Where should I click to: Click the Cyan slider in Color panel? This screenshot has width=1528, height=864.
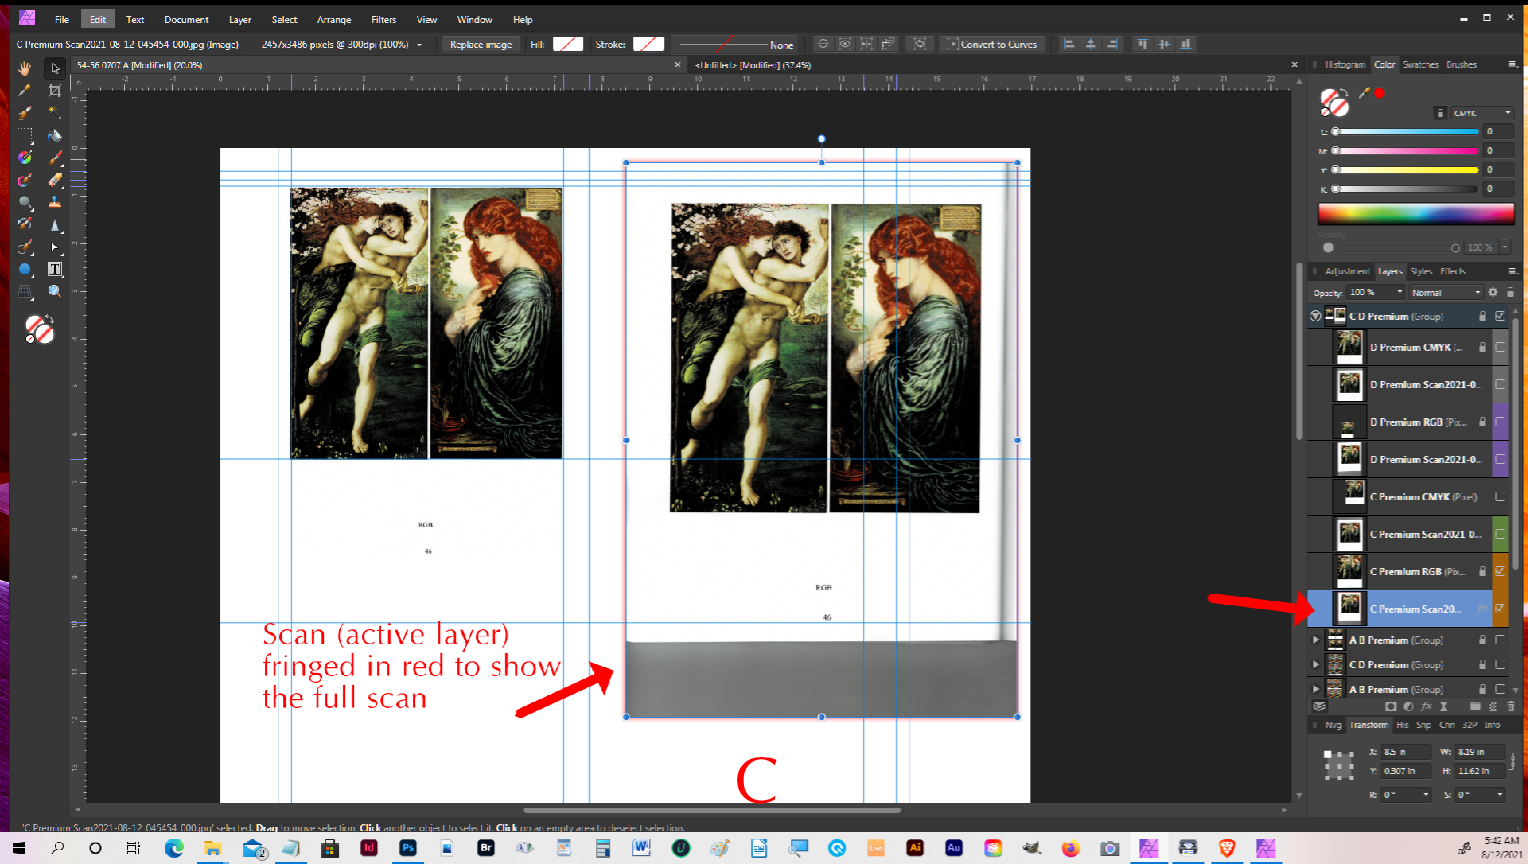tap(1405, 131)
